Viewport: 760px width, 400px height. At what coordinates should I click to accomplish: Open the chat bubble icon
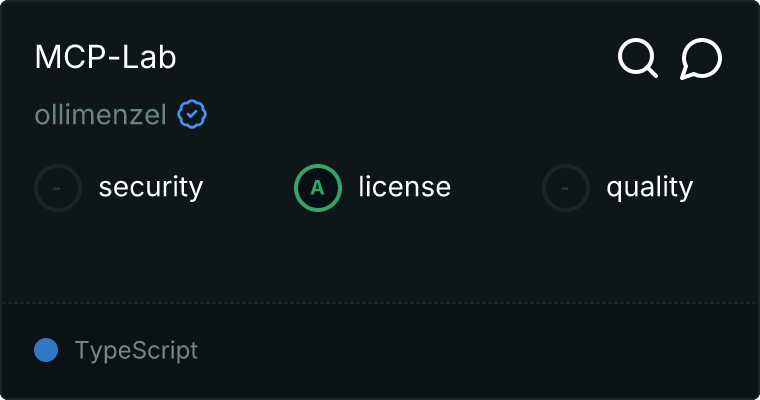701,58
